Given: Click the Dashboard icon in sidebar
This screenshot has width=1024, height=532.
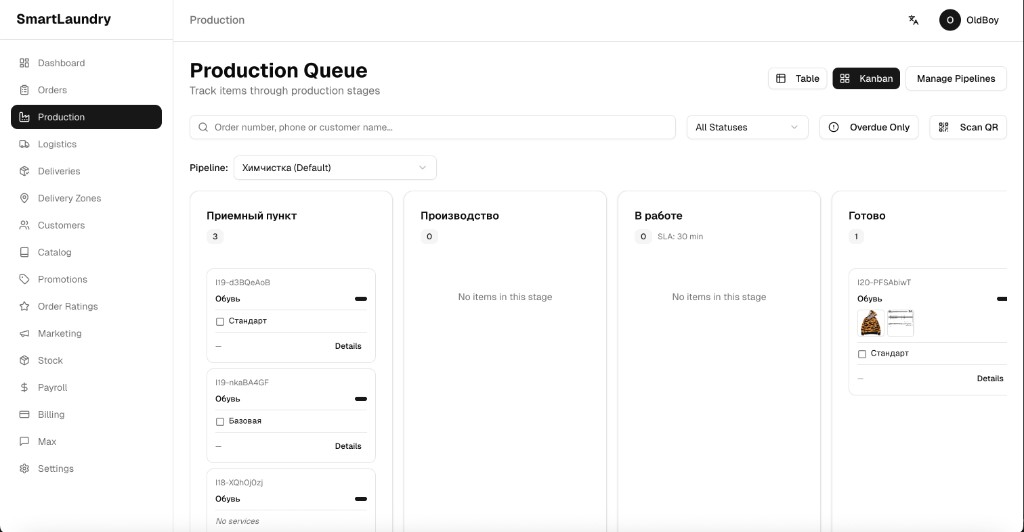Looking at the screenshot, I should point(25,63).
